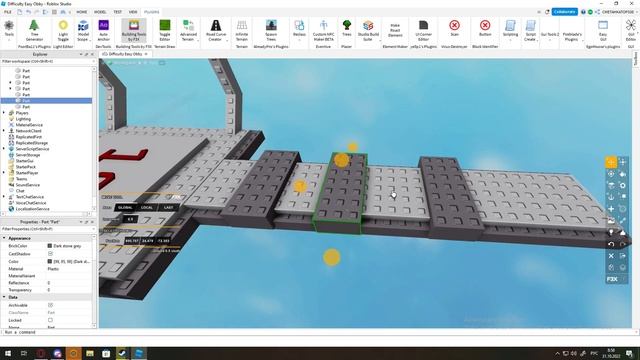This screenshot has width=640, height=360.
Task: Expand the NetworkClient node
Action: pos(4,131)
